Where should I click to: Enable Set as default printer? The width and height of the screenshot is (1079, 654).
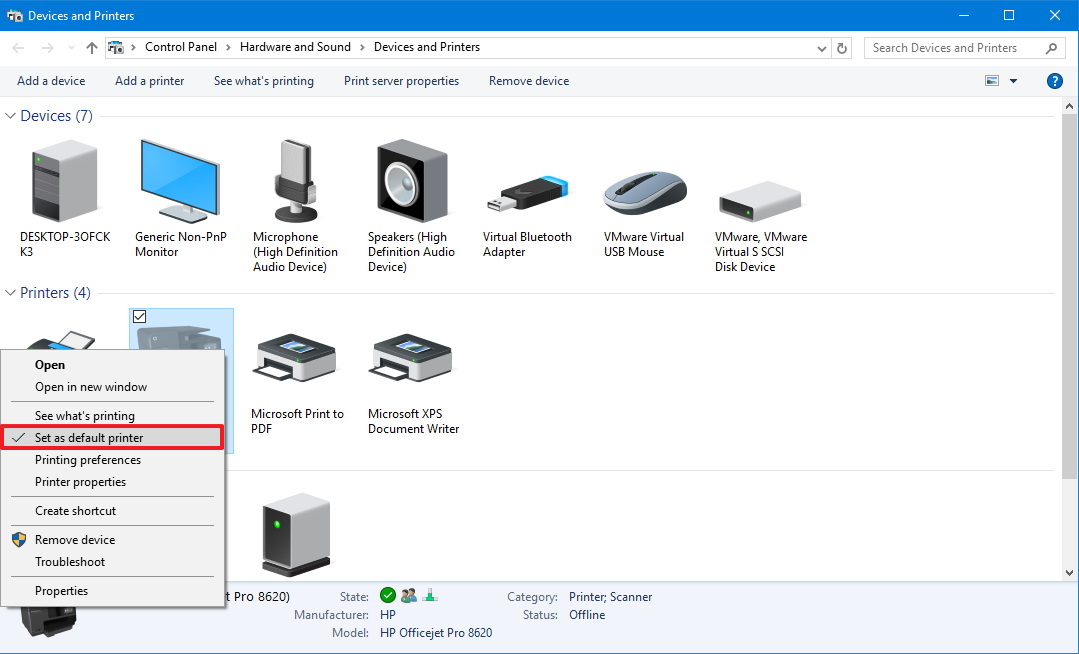[x=88, y=437]
